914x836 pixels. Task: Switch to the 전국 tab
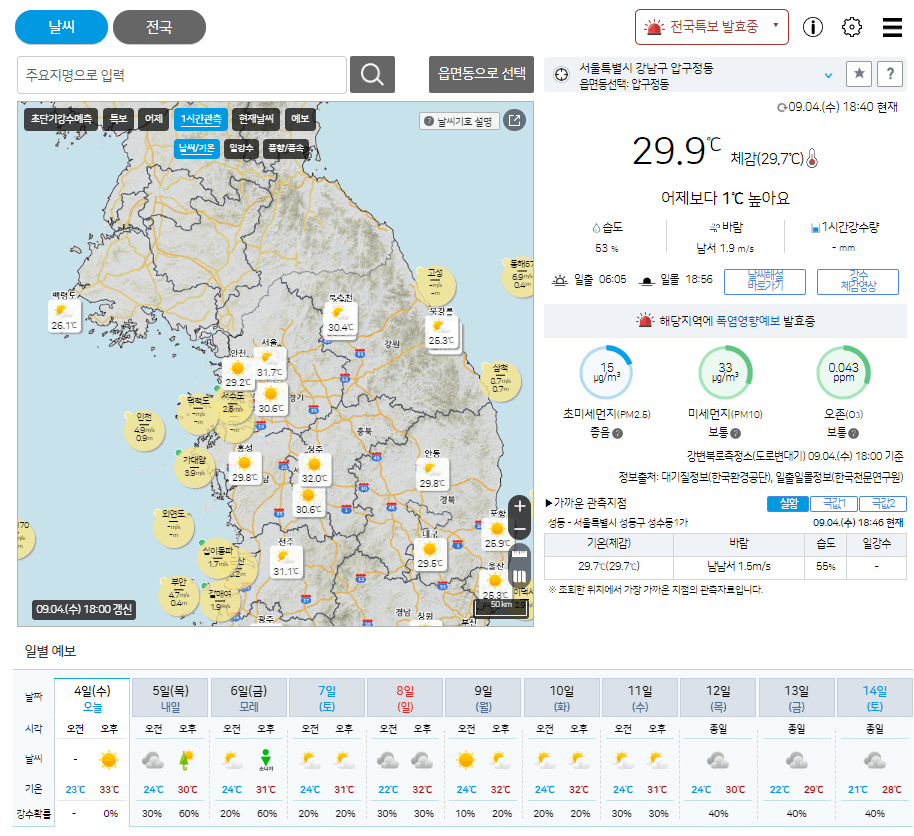[158, 27]
